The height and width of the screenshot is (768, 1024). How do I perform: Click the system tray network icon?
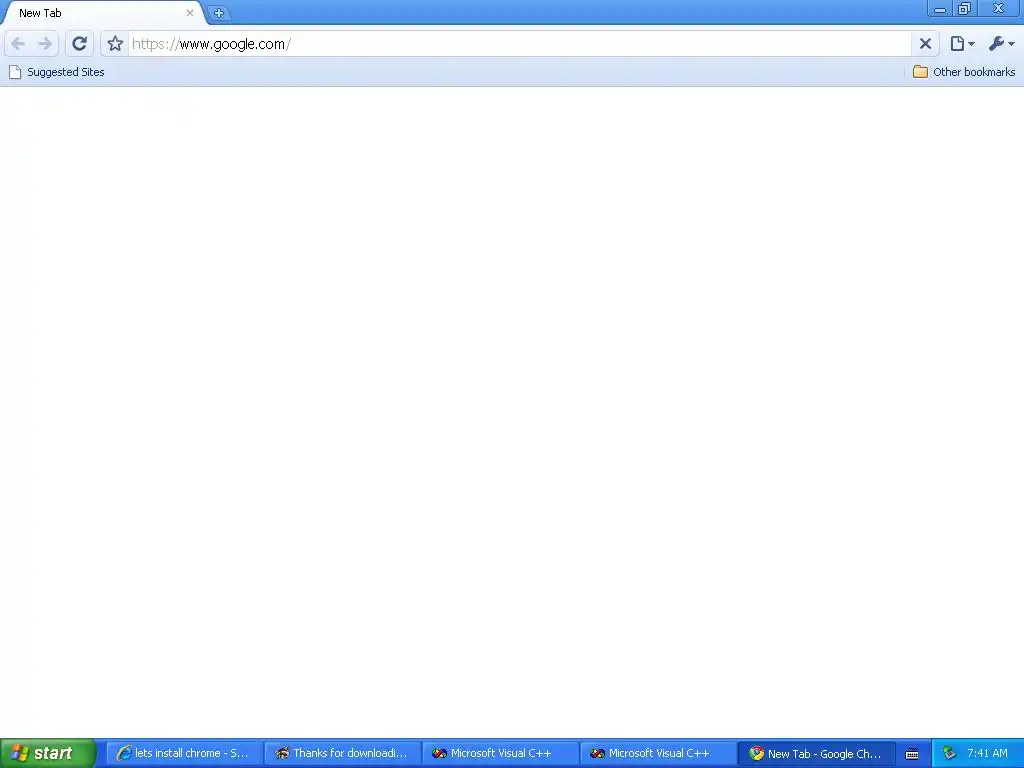(x=950, y=753)
